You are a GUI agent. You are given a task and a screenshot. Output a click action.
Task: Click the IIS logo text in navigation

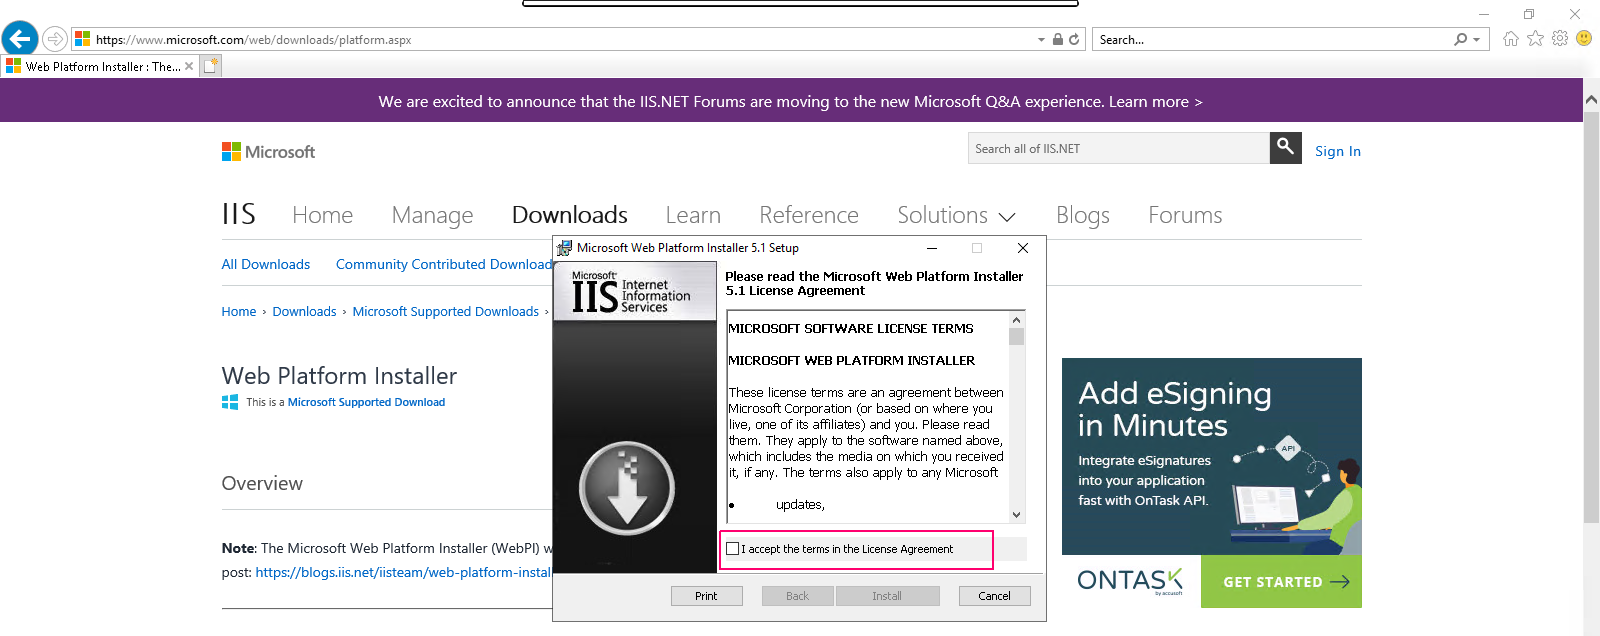tap(239, 214)
